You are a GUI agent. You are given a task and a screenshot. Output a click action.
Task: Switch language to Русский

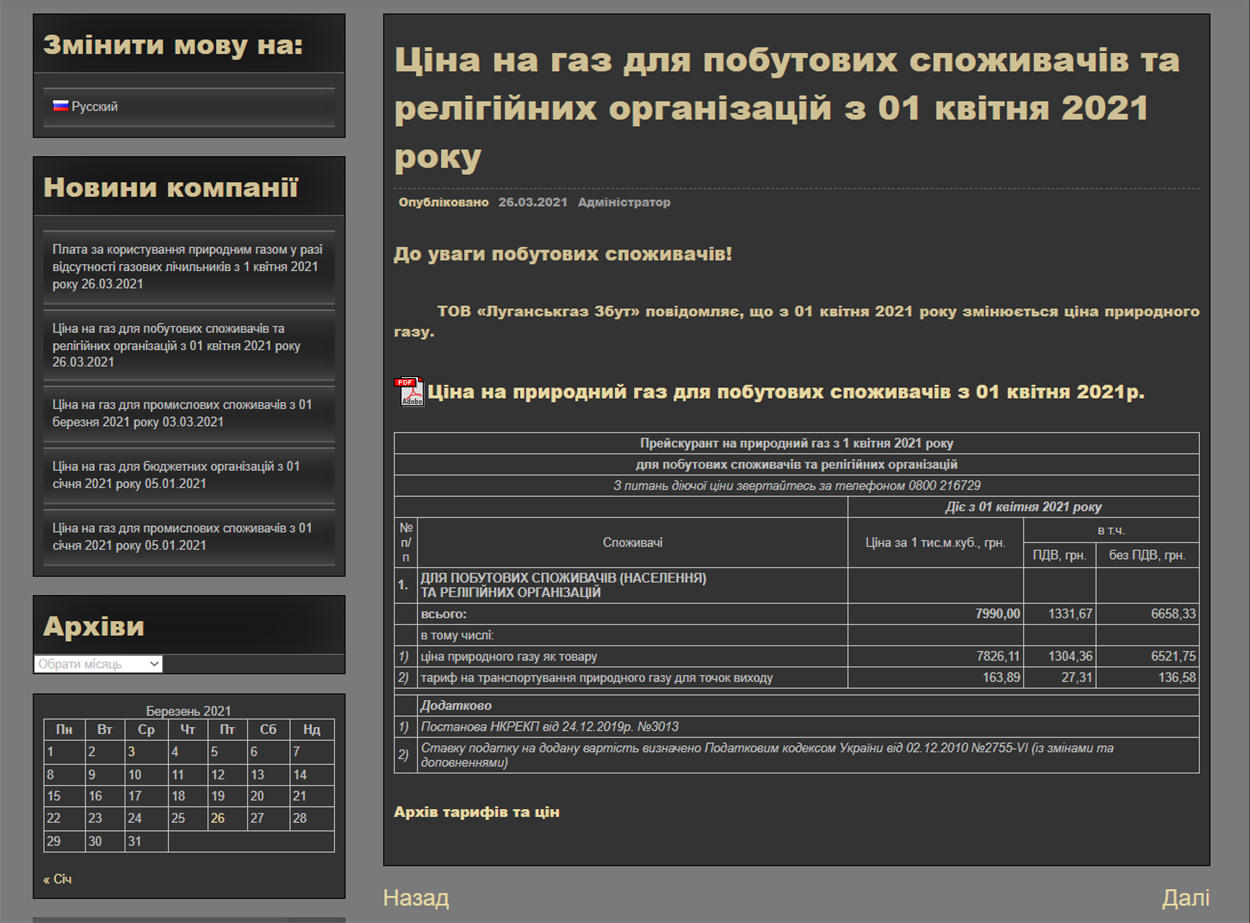[95, 106]
